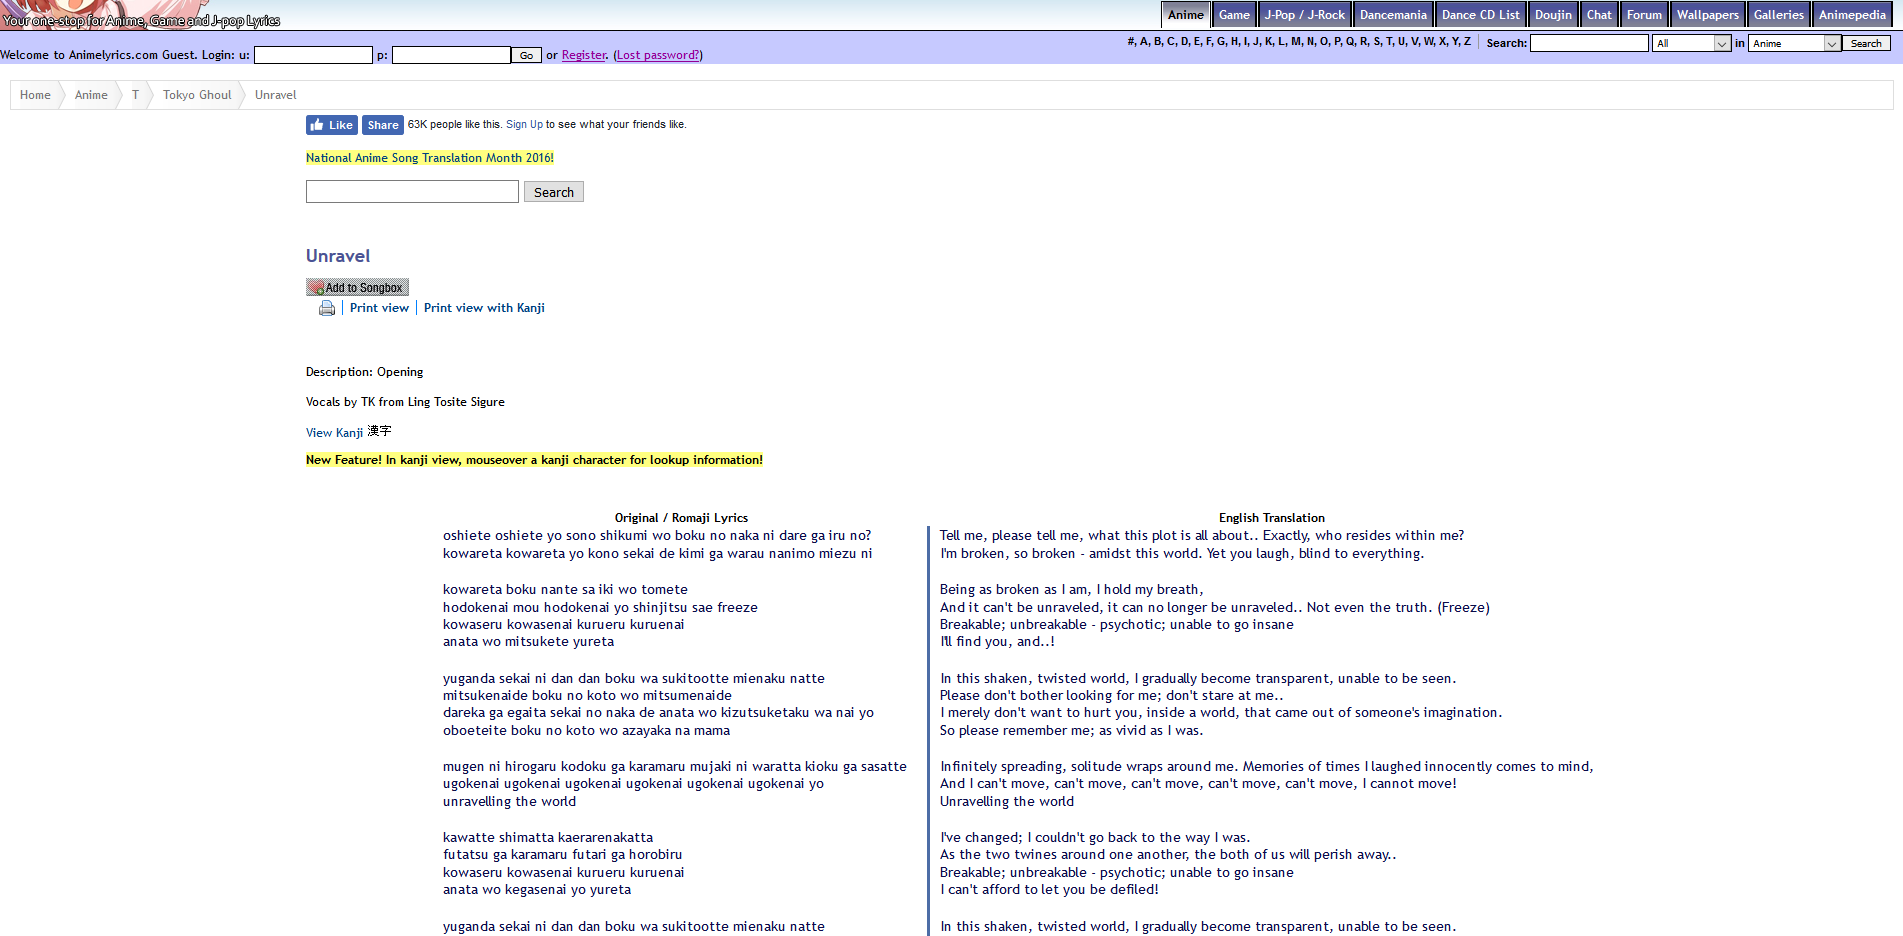Like the page with the Facebook Like button

[331, 125]
